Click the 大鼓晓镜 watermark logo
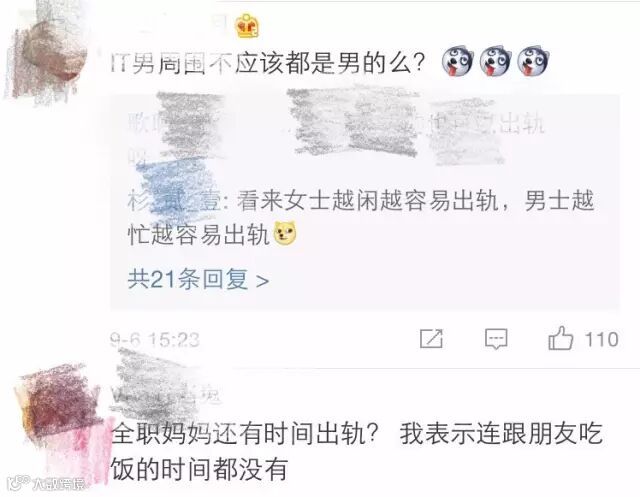 [x=46, y=483]
